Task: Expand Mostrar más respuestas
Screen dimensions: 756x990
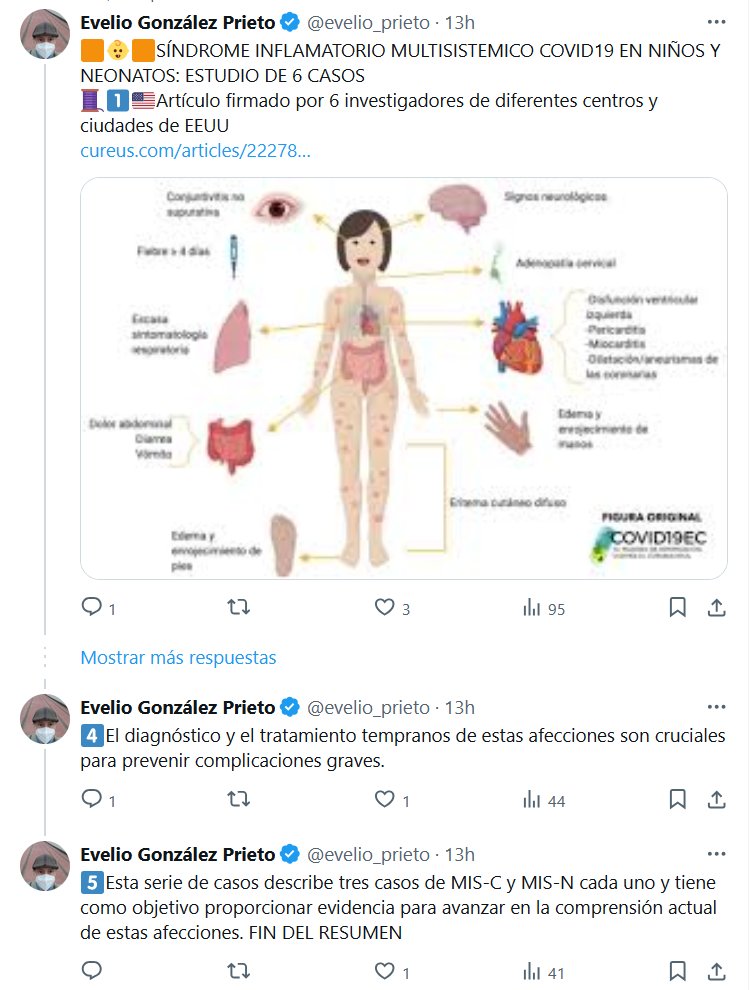Action: coord(178,657)
